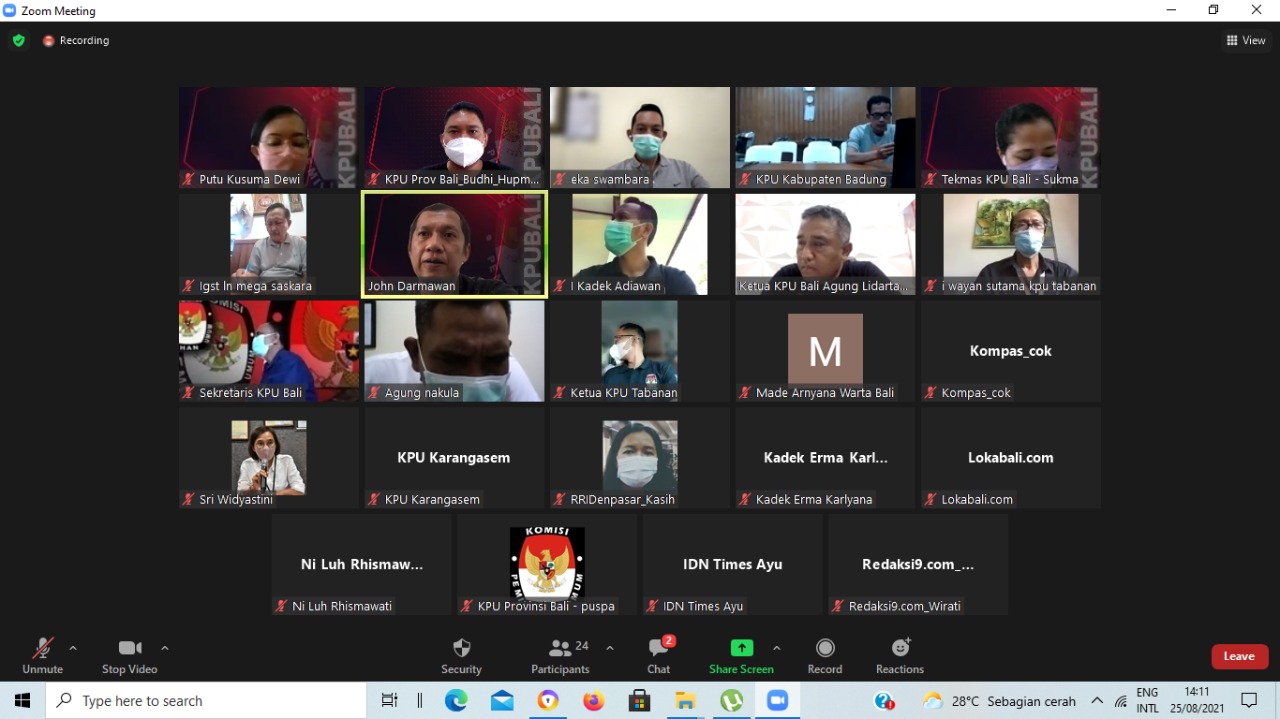Expand audio options arrow beside Unmute
This screenshot has width=1280, height=719.
pyautogui.click(x=73, y=648)
